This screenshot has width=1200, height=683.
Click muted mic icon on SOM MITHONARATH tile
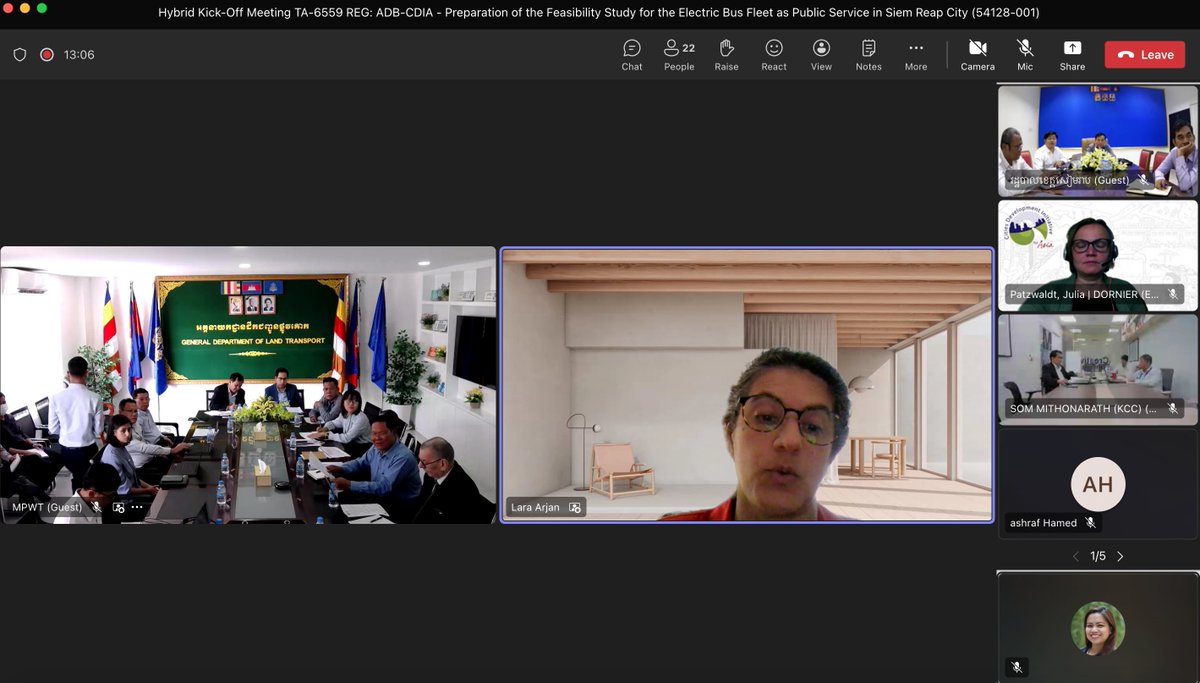1172,408
